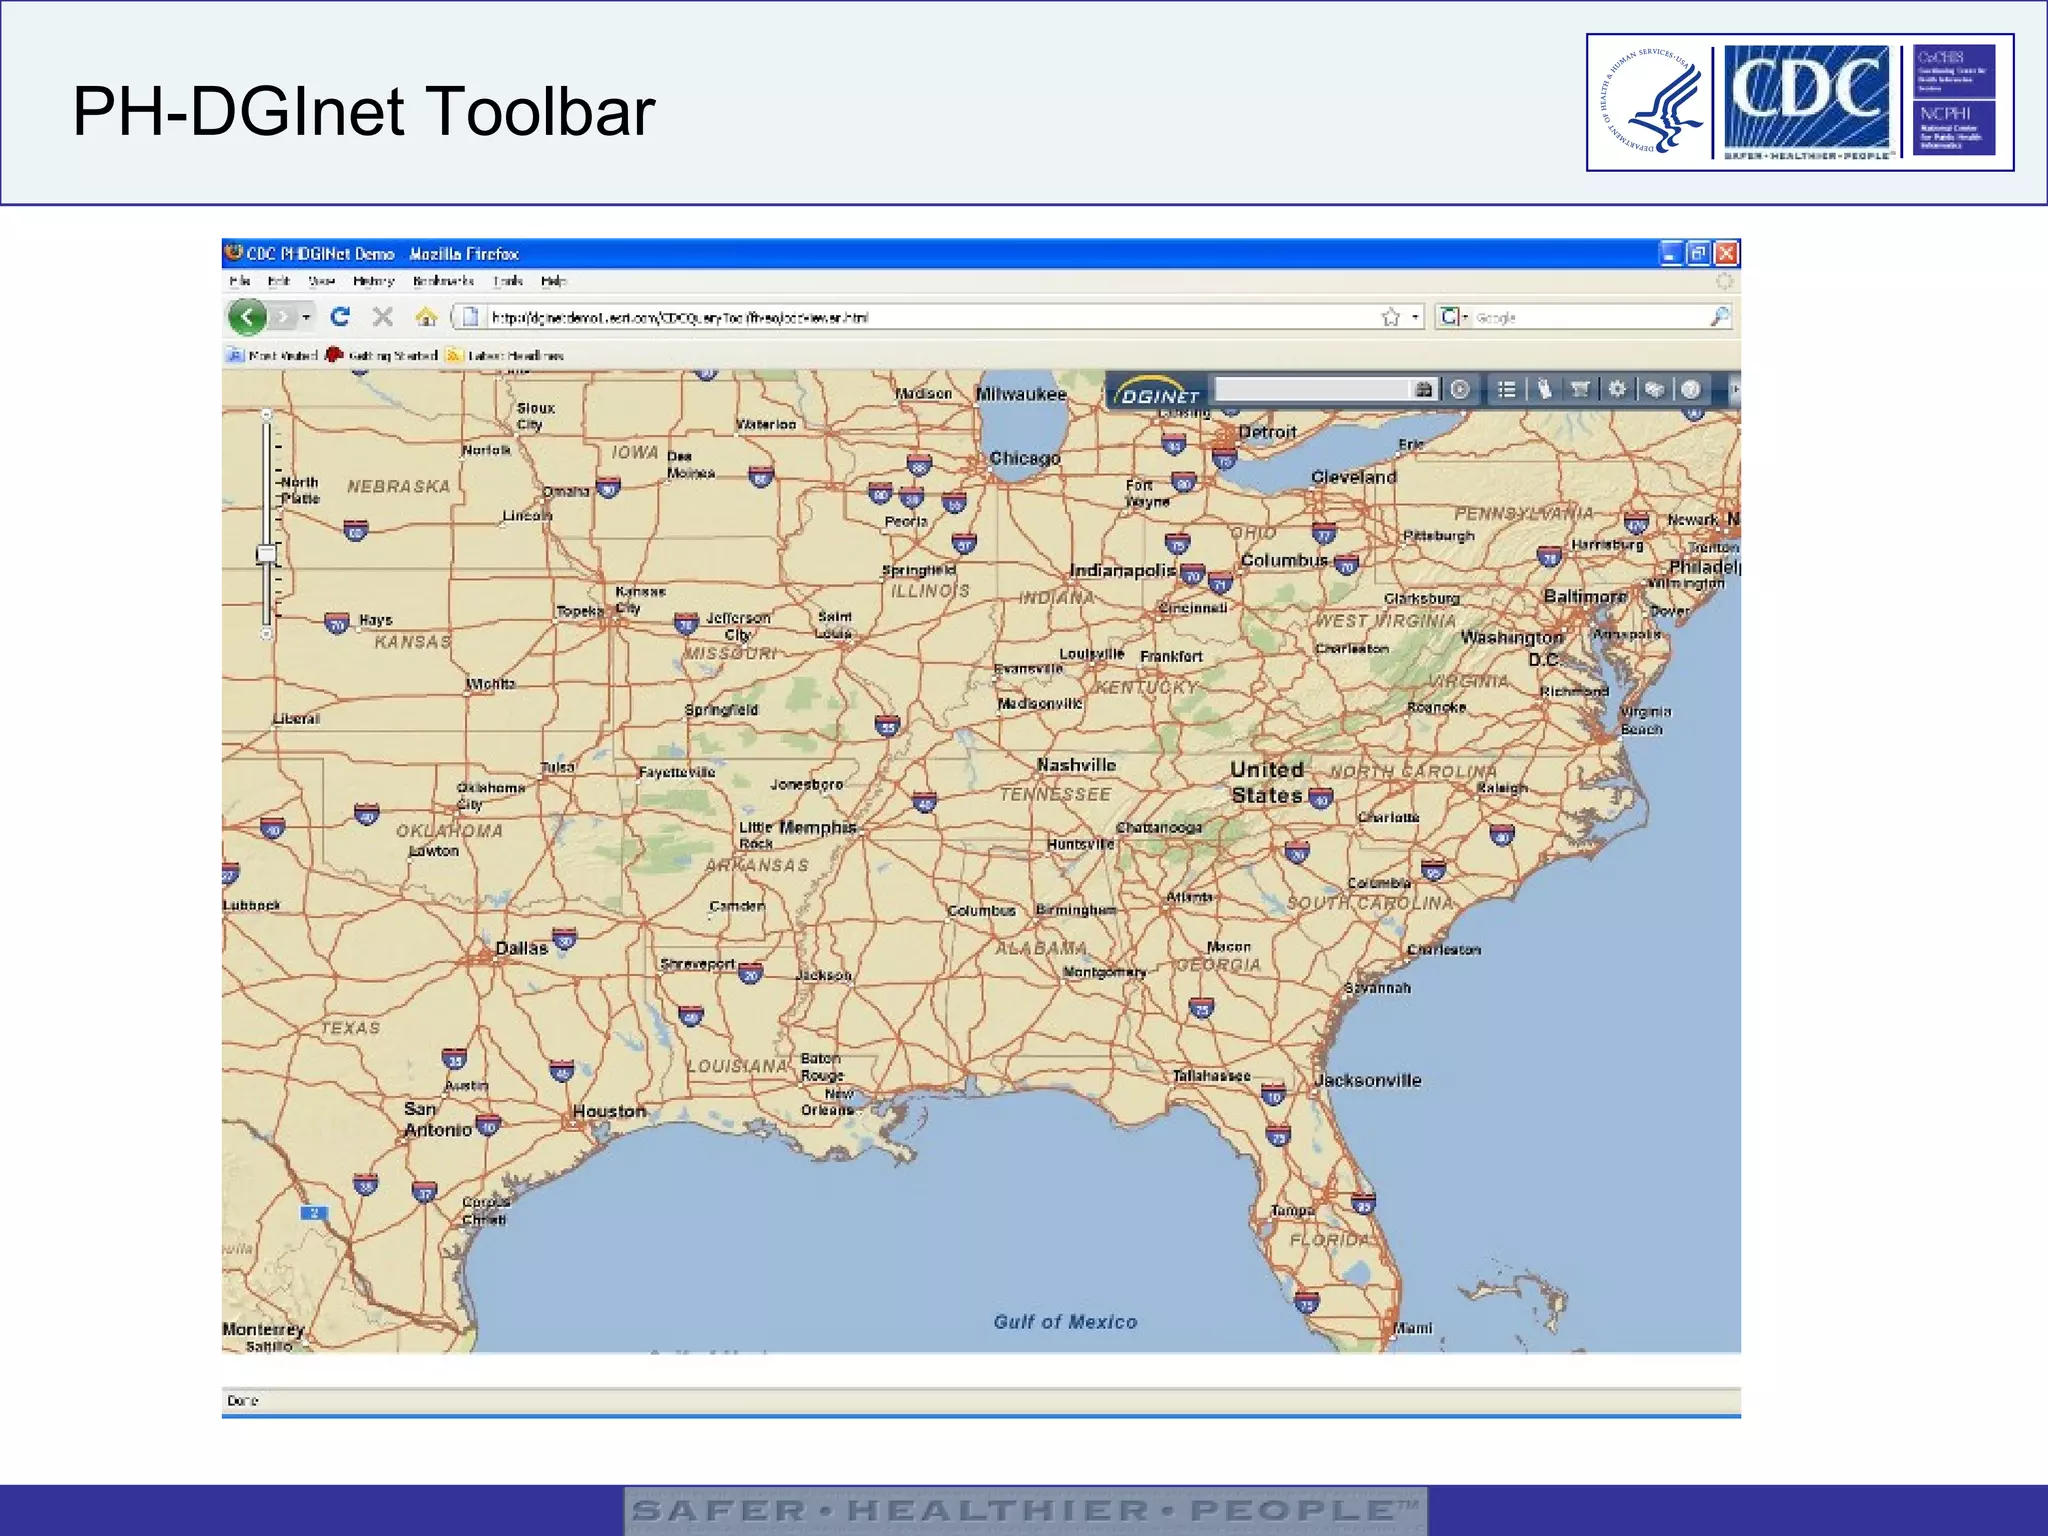The height and width of the screenshot is (1536, 2048).
Task: Bookmark this page with the star icon
Action: tap(1390, 317)
